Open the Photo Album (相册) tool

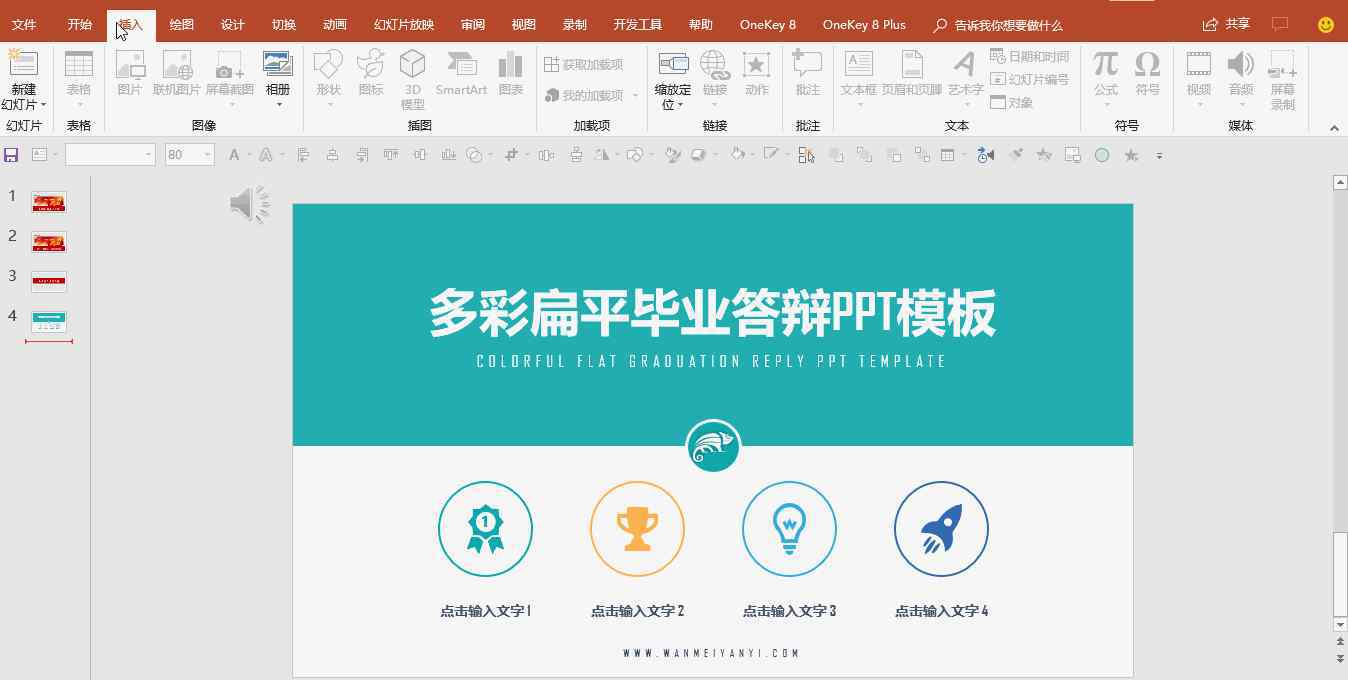click(277, 66)
